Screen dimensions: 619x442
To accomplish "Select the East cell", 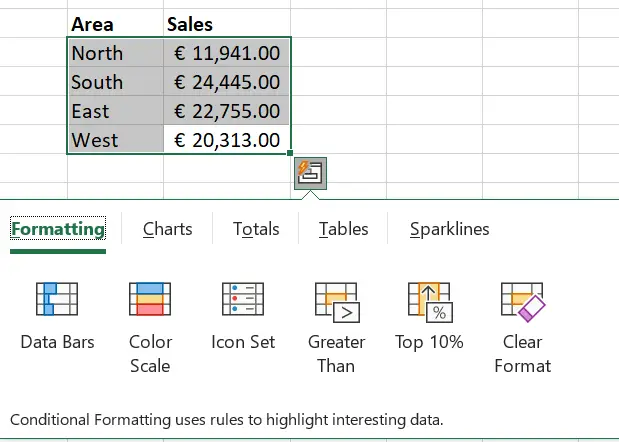I will click(x=115, y=111).
